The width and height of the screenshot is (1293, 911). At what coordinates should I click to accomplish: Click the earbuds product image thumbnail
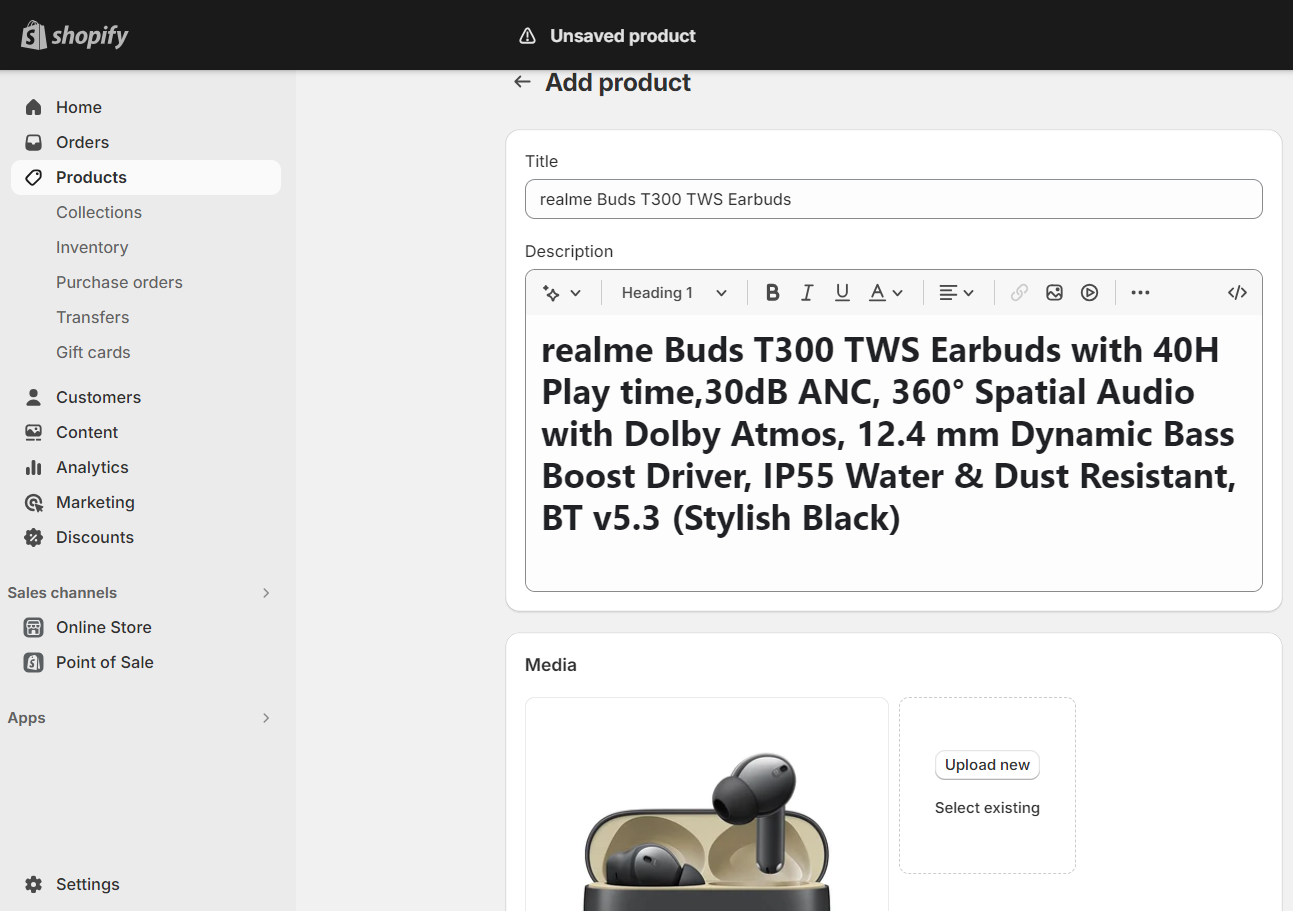pos(706,804)
